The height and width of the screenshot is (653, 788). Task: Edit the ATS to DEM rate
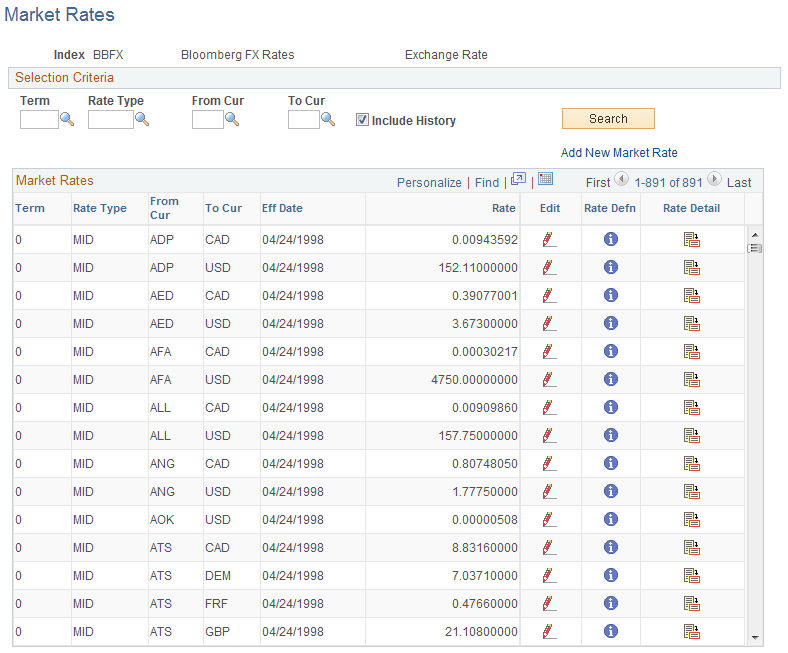point(549,575)
